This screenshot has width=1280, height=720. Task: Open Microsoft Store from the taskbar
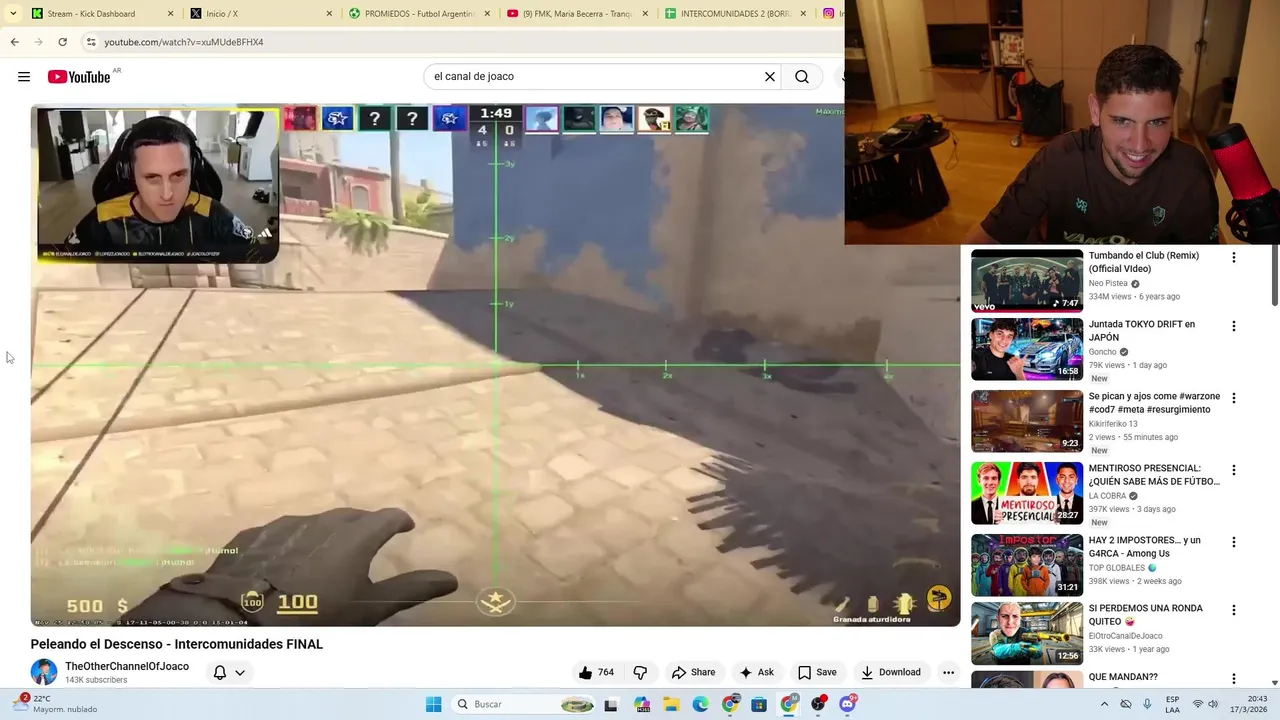coord(759,704)
